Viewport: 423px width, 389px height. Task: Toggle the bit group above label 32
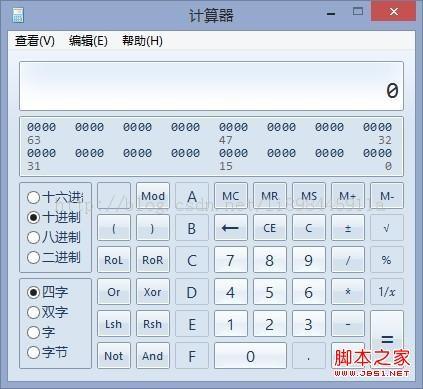click(x=377, y=127)
